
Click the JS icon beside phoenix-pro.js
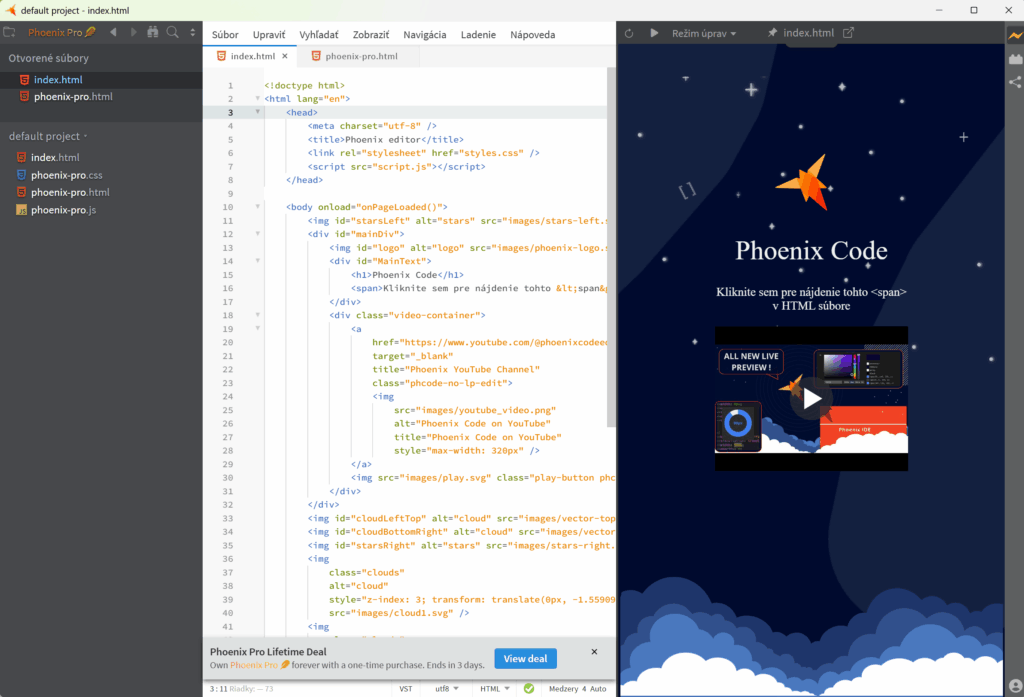[22, 210]
